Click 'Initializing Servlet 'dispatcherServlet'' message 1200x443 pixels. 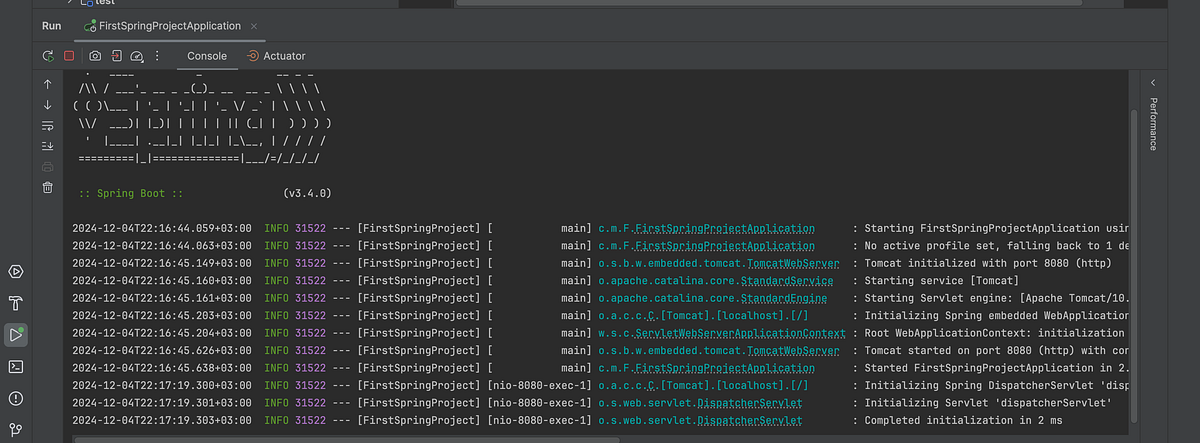click(x=986, y=404)
